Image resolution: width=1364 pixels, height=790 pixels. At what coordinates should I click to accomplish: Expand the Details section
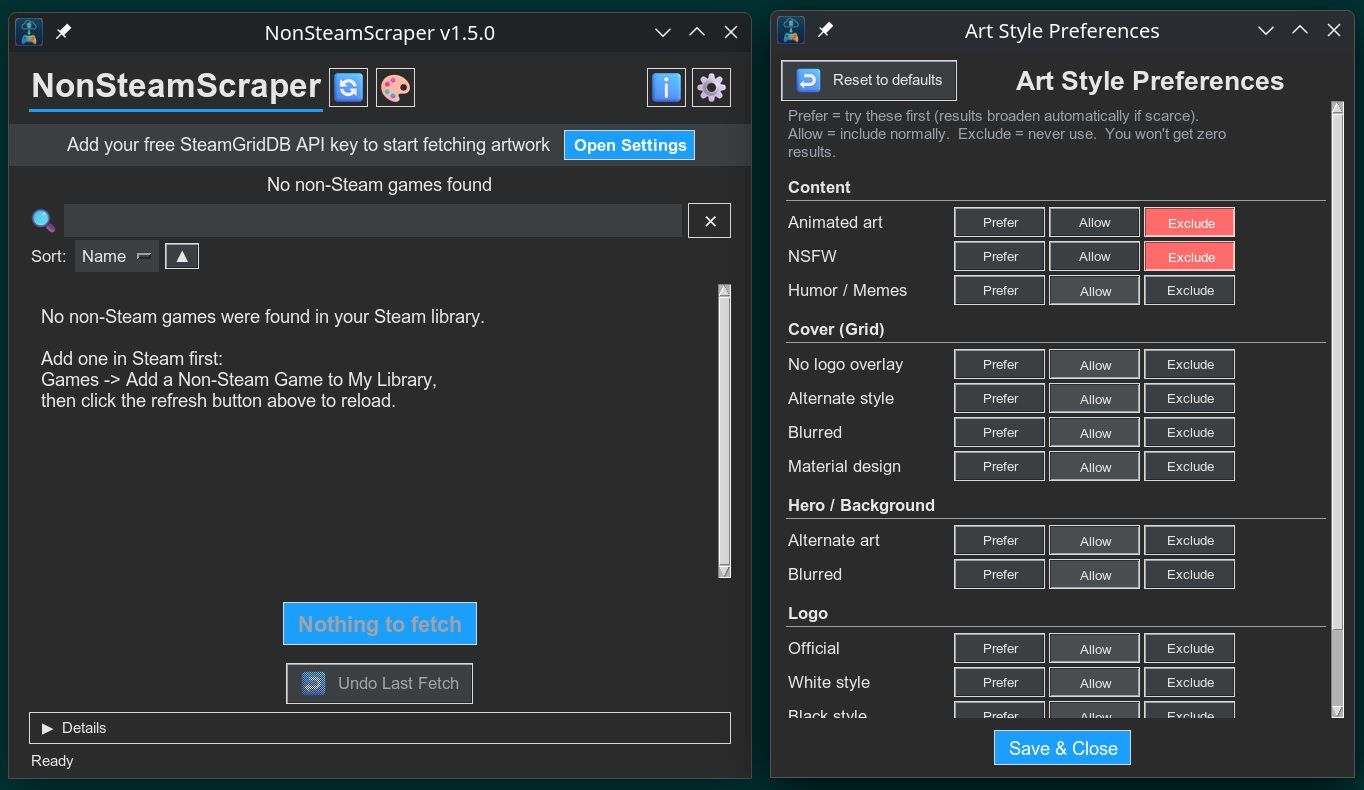[x=380, y=728]
